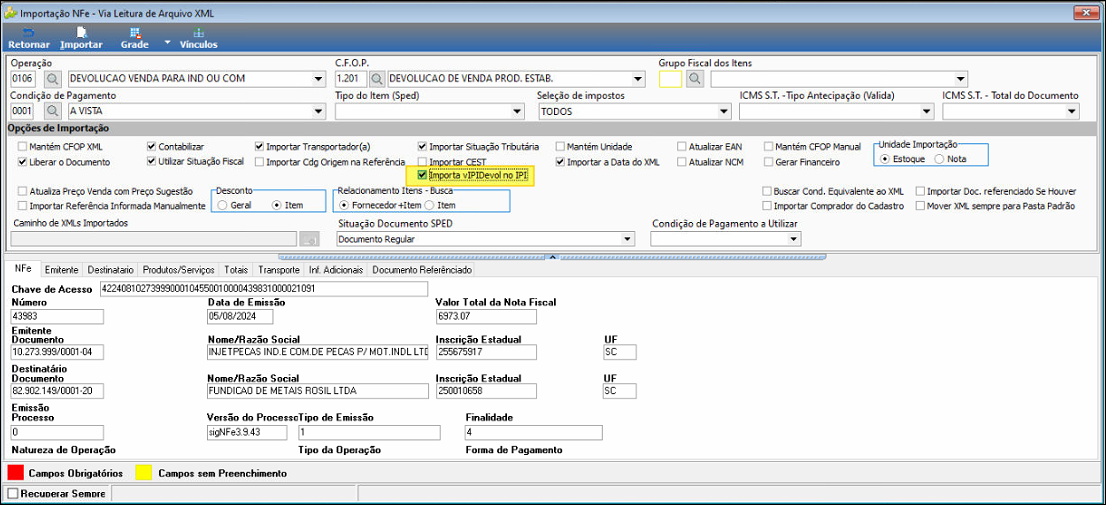Image resolution: width=1106 pixels, height=505 pixels.
Task: Enable Atualizar EAN checkbox
Action: pos(681,147)
